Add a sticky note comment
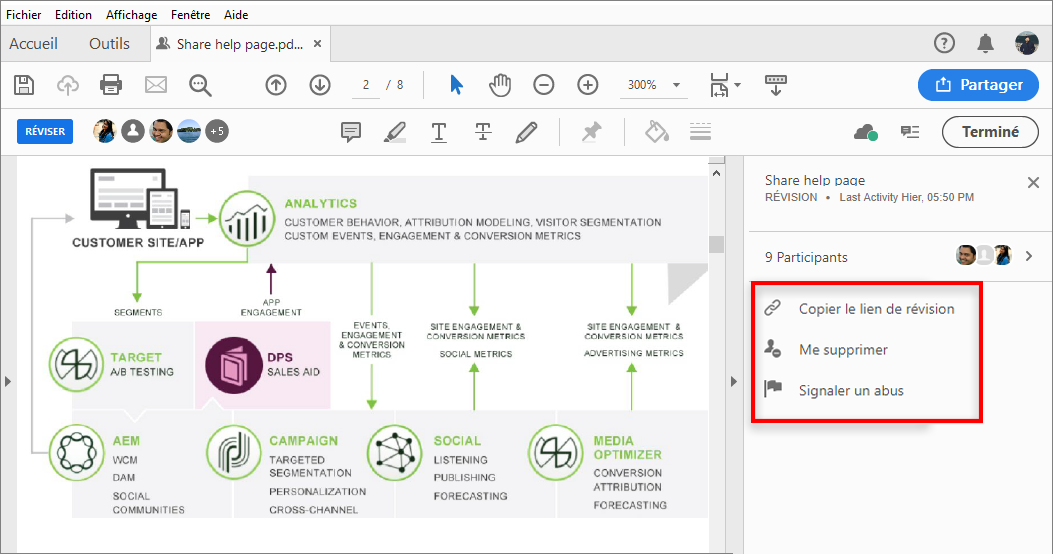 [x=351, y=132]
